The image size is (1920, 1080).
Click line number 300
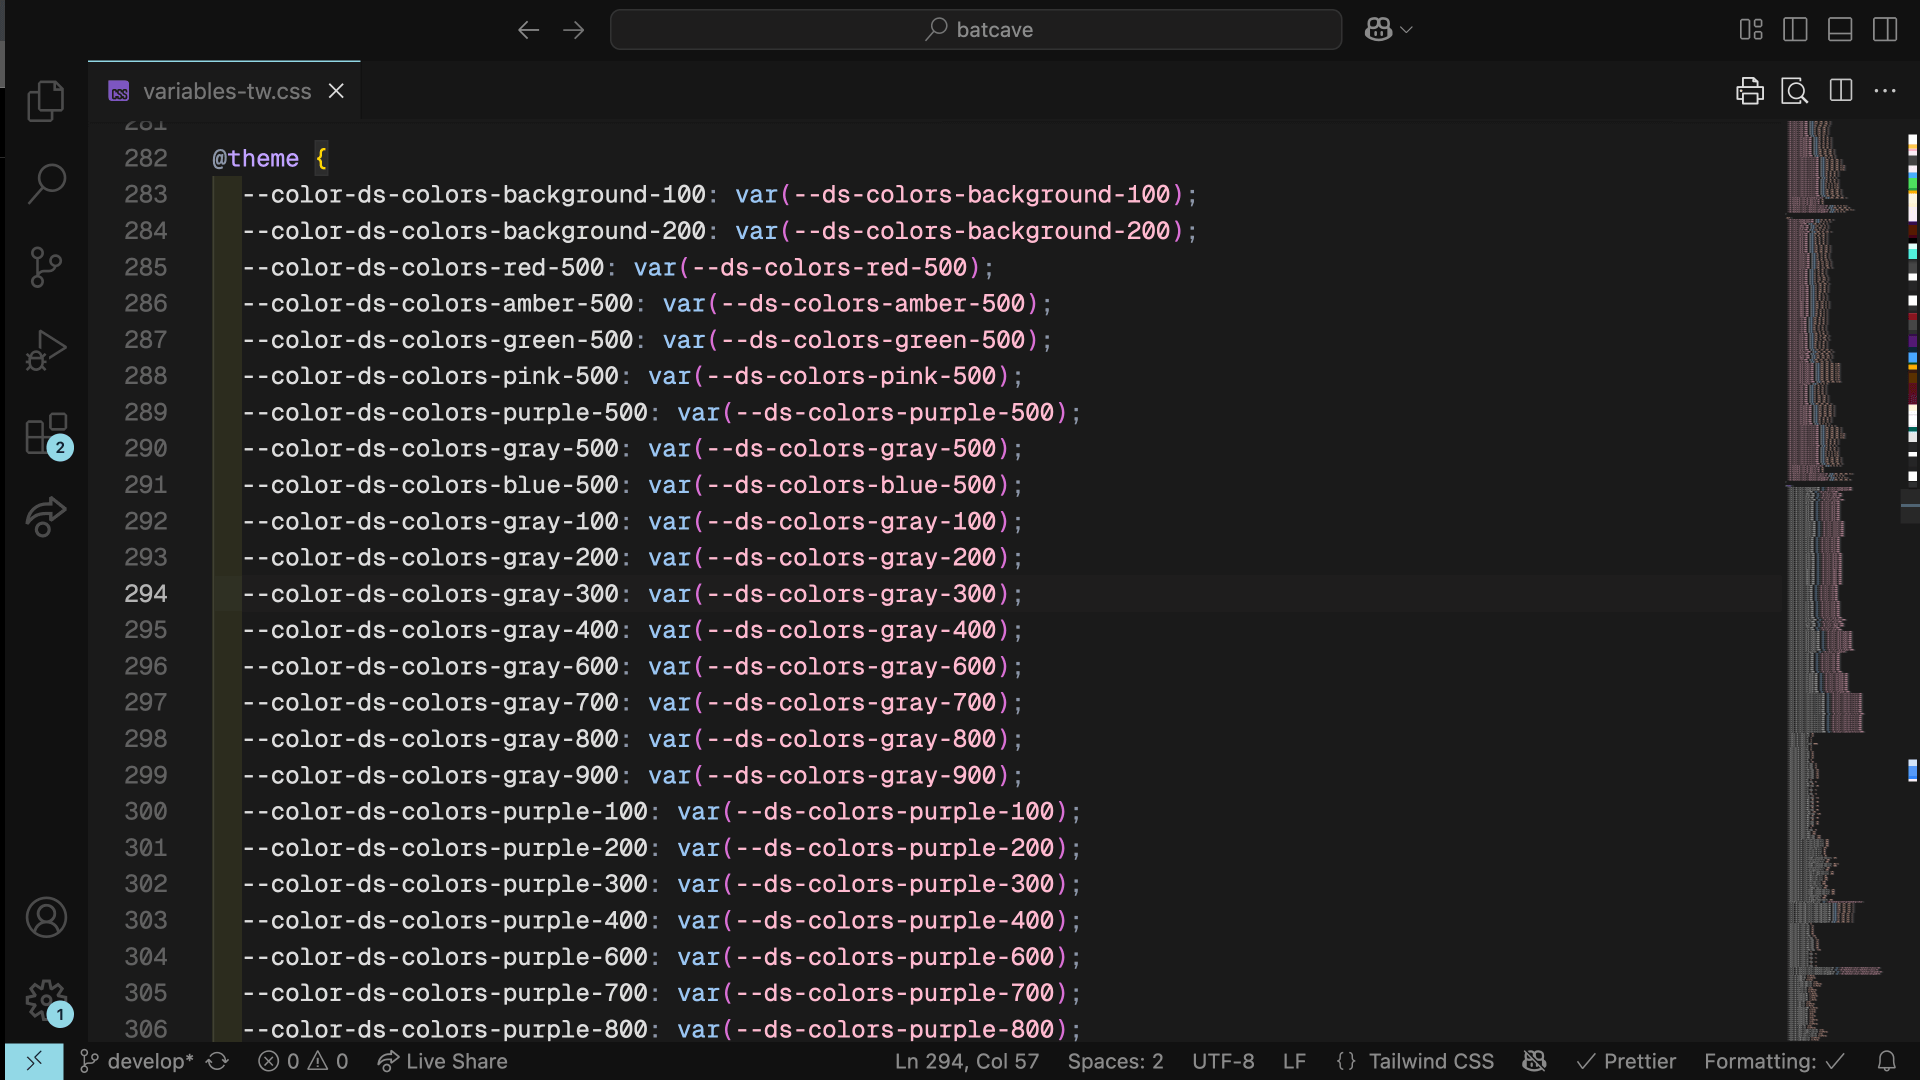(x=146, y=811)
